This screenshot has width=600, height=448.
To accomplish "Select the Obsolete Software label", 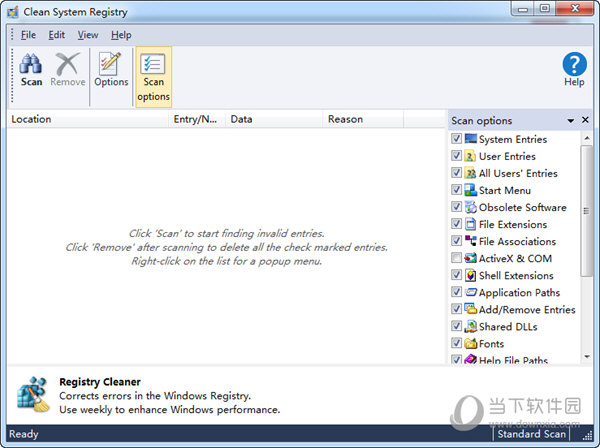I will (x=522, y=207).
